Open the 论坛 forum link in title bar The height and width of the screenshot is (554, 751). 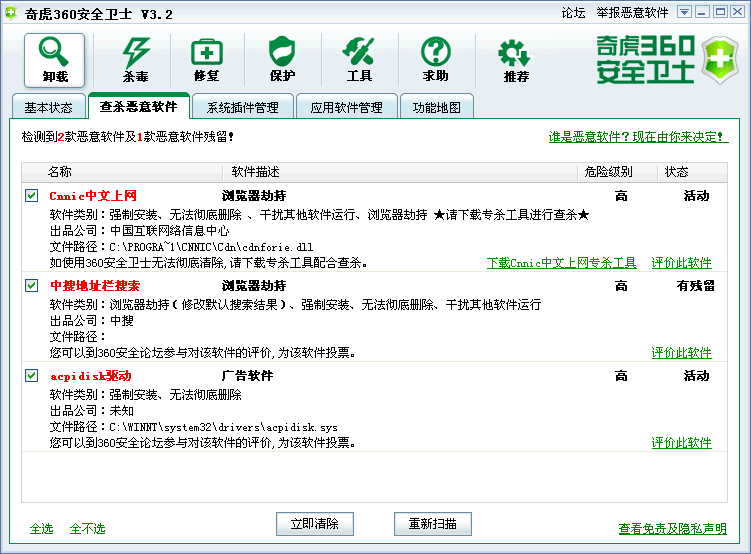tap(573, 13)
